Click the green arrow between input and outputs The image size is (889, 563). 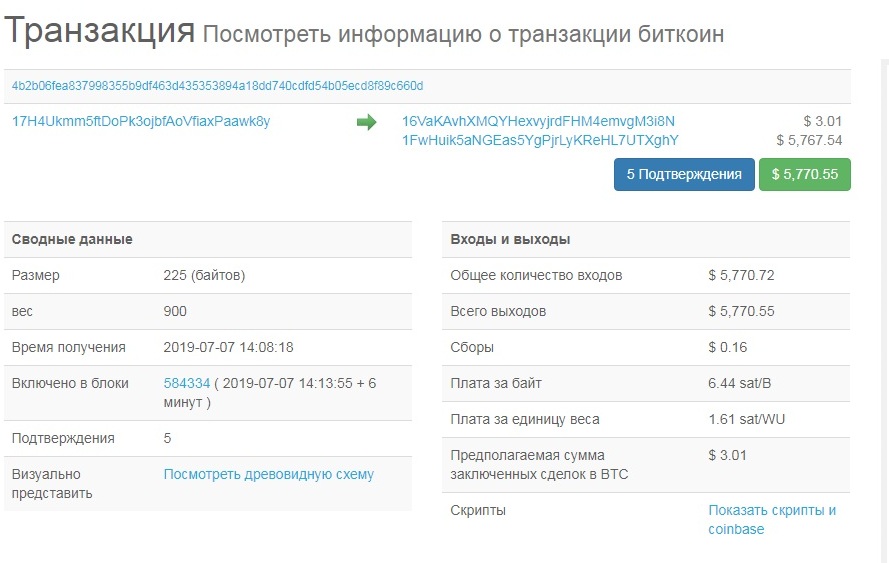(366, 122)
